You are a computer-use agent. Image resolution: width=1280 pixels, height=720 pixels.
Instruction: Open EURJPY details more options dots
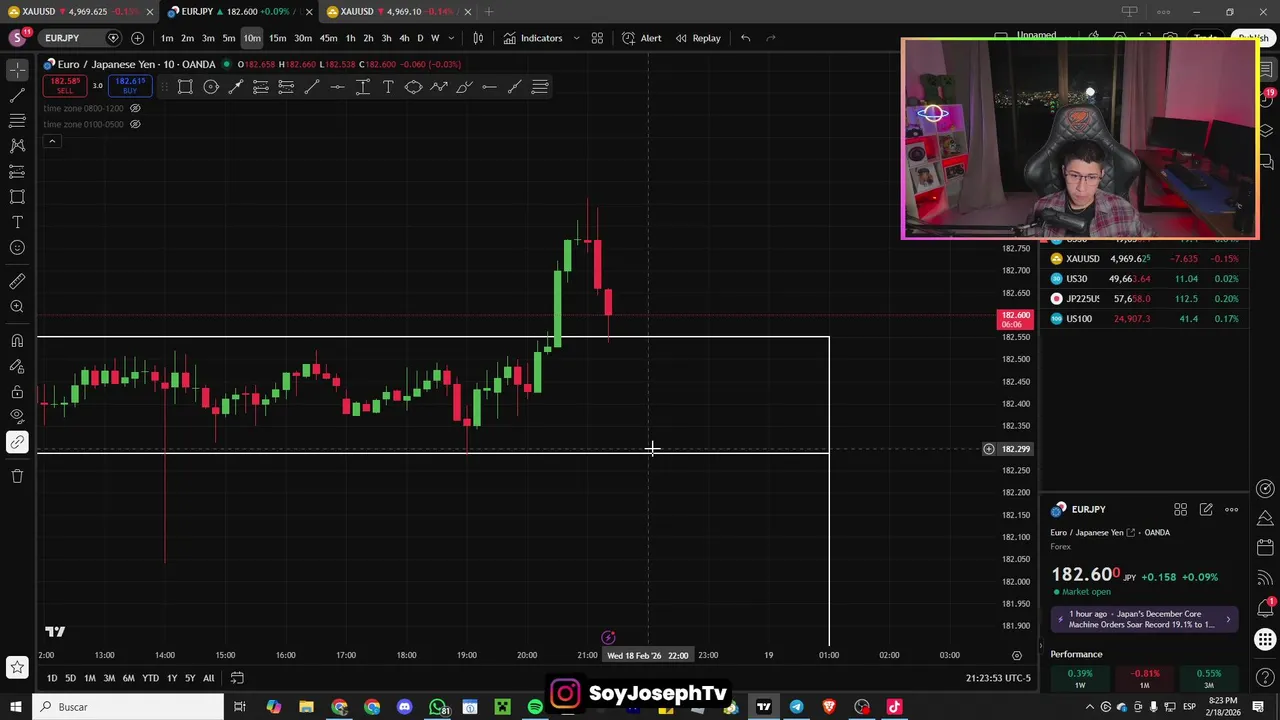1231,510
